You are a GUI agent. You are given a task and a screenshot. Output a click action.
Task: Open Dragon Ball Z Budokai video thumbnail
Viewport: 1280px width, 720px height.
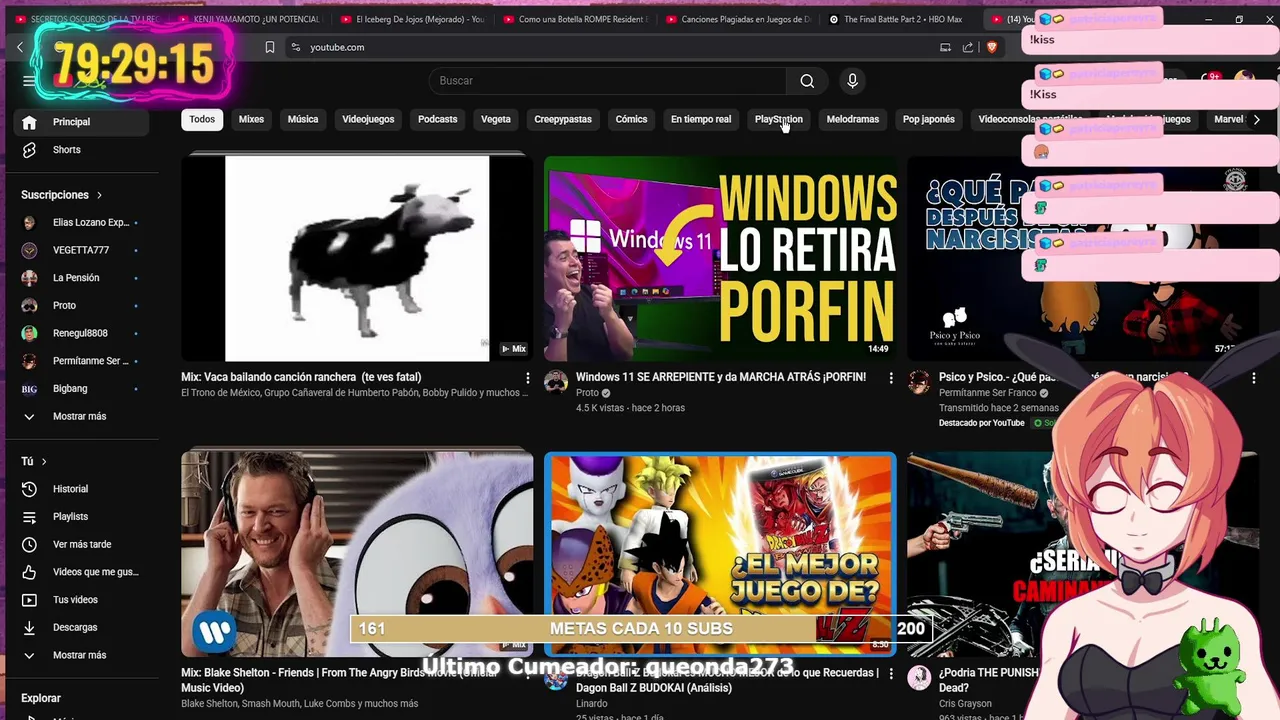720,554
